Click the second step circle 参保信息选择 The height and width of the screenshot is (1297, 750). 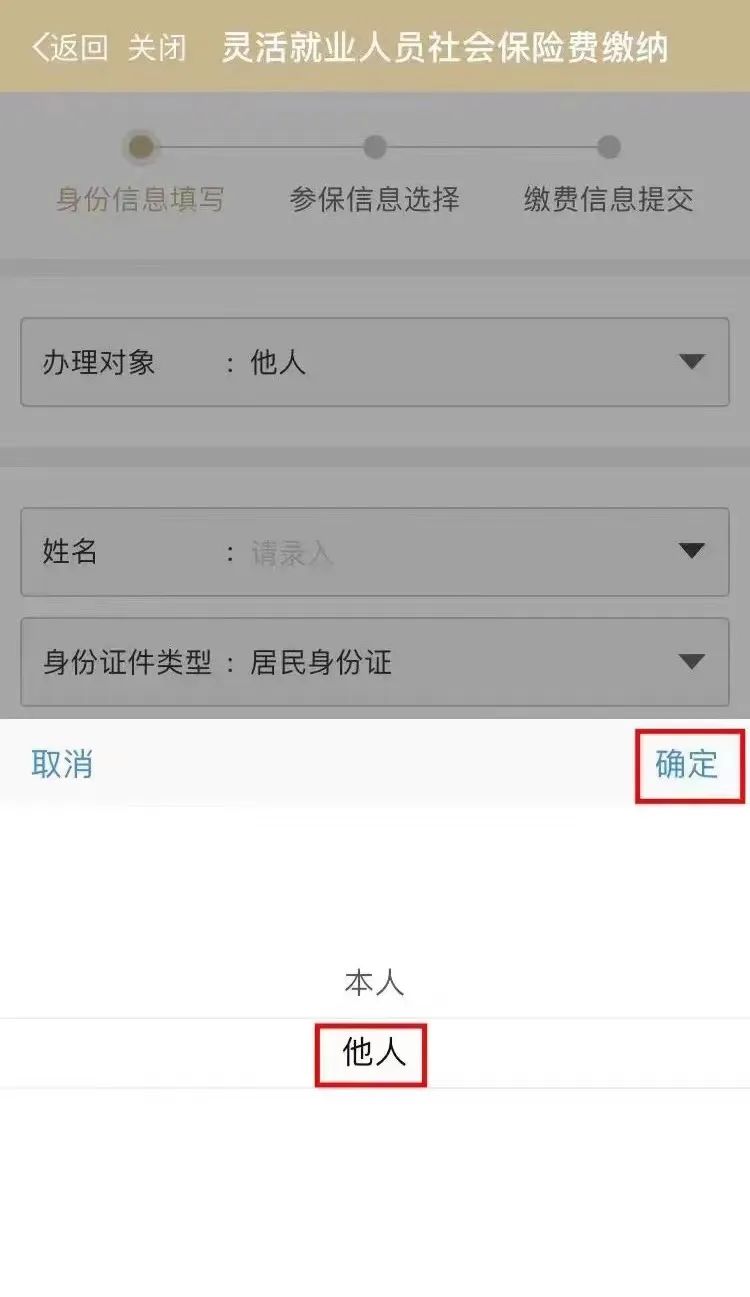(375, 148)
